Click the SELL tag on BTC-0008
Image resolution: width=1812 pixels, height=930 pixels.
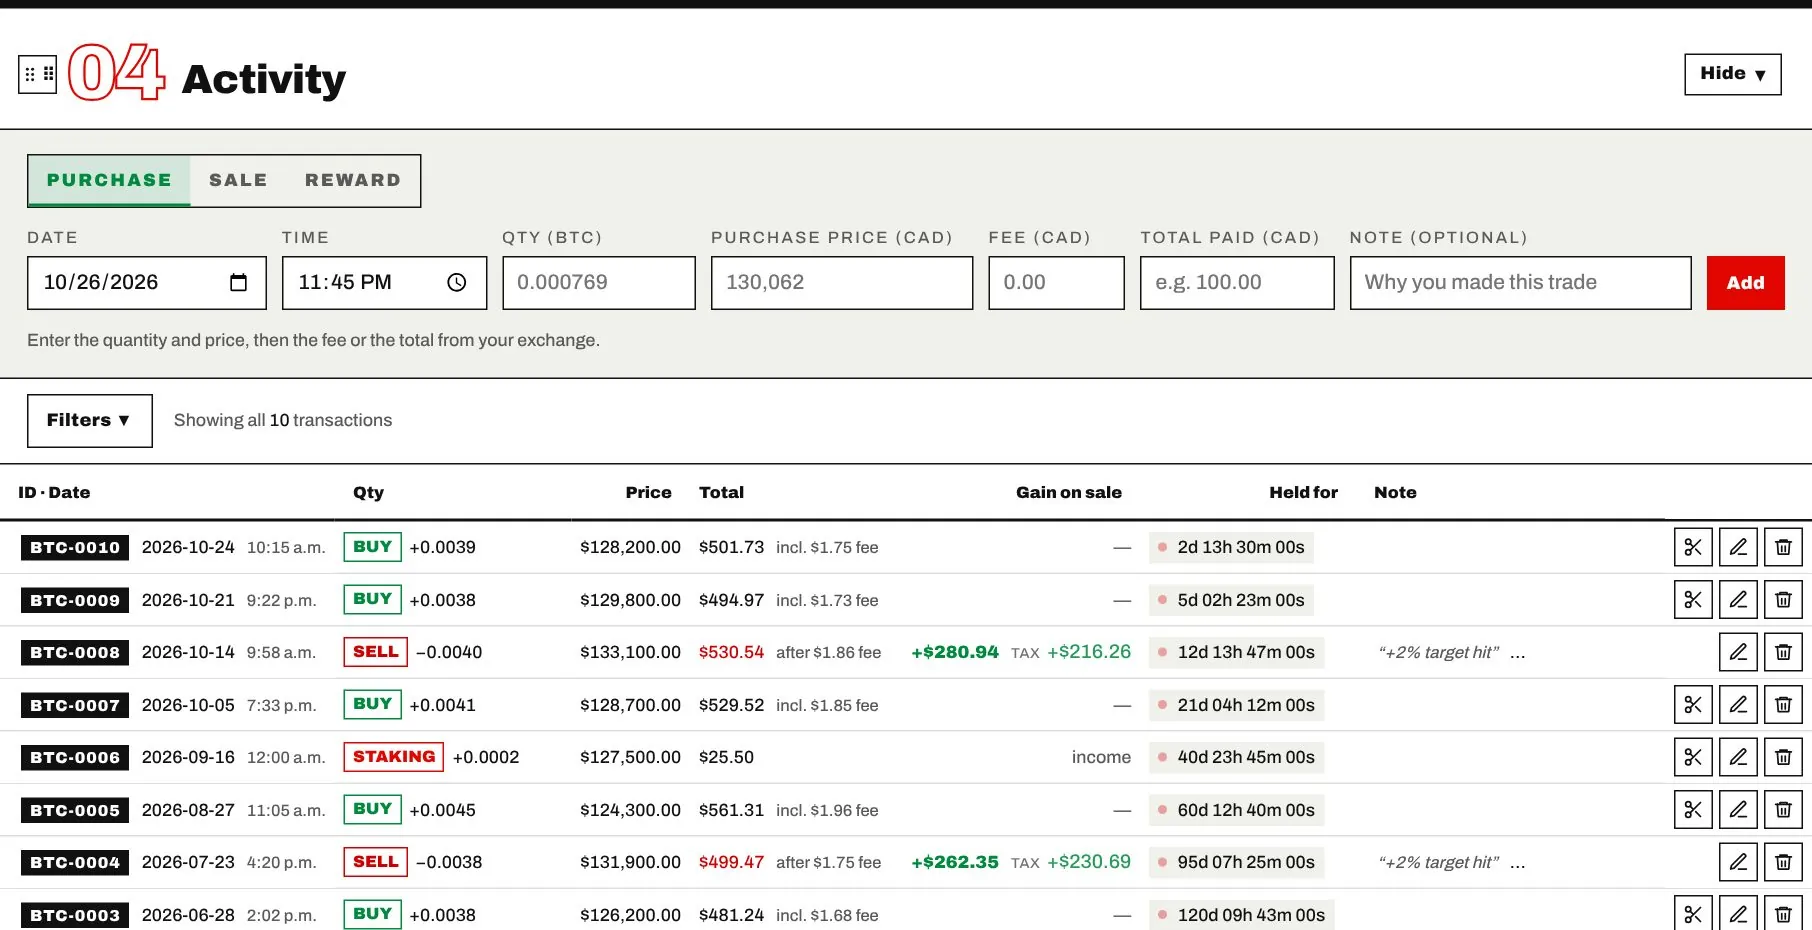pyautogui.click(x=375, y=652)
